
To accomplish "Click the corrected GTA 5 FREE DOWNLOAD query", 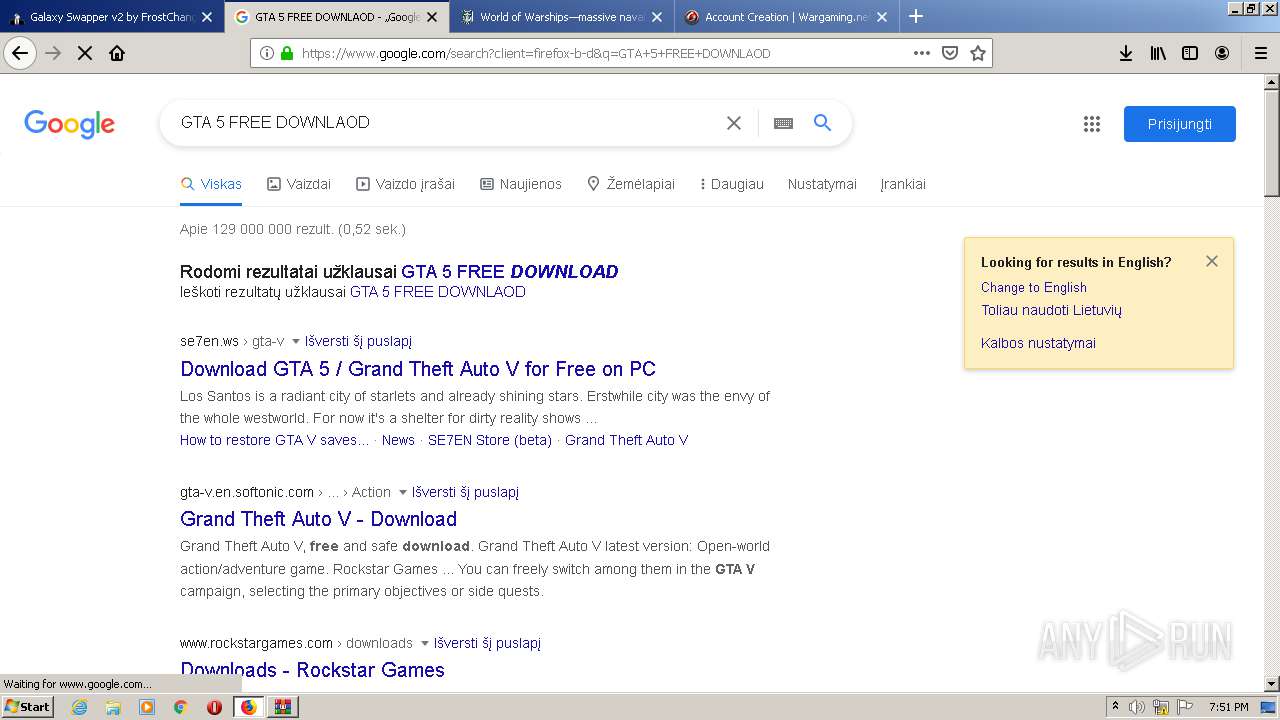I will (510, 272).
